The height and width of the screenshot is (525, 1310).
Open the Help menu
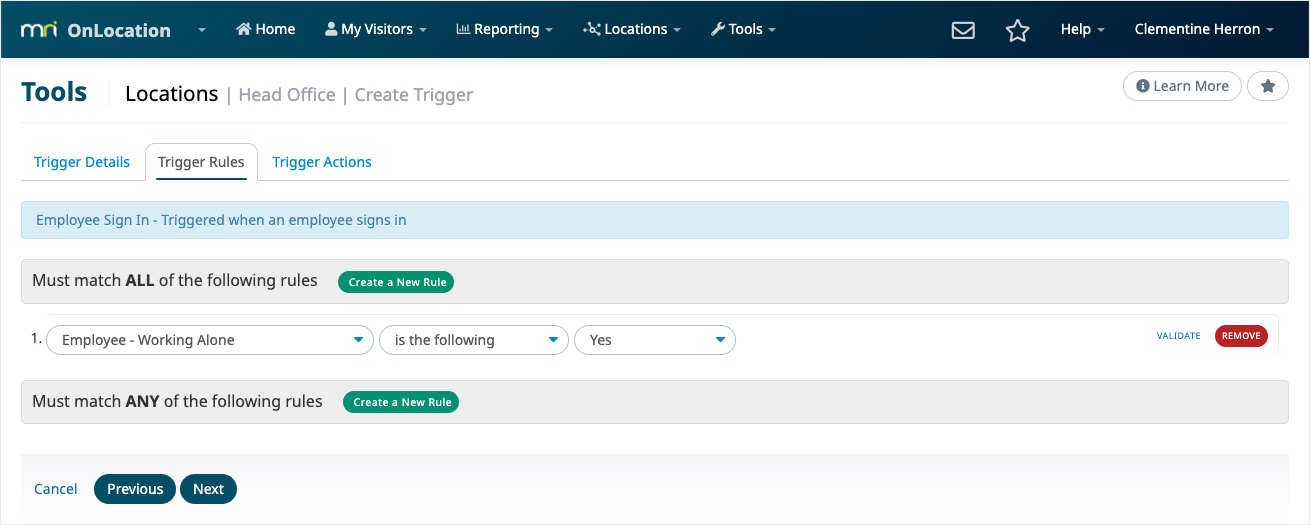(x=1082, y=29)
